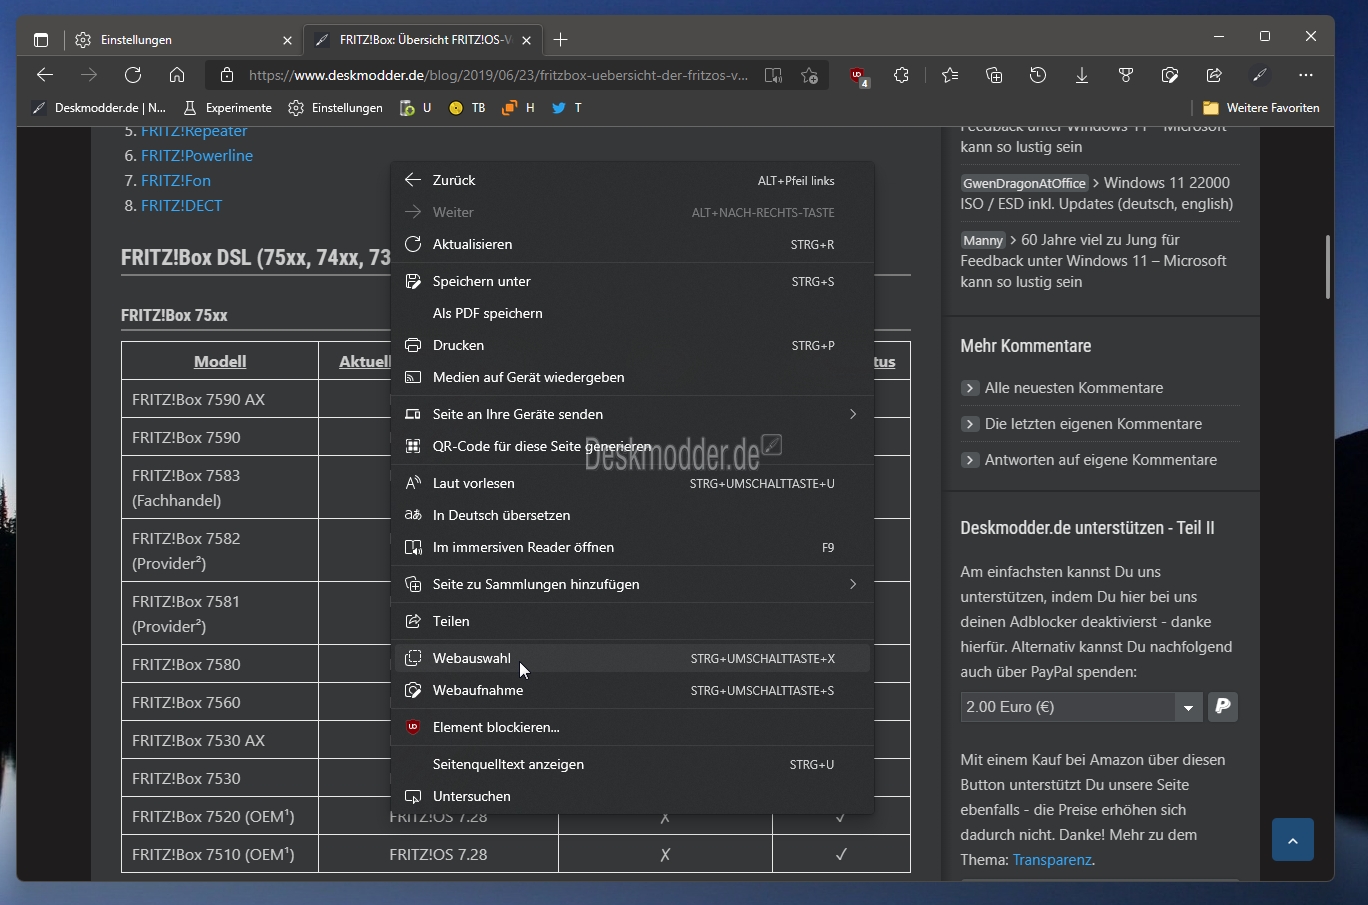Image resolution: width=1368 pixels, height=905 pixels.
Task: Select Laut vorlesen menu entry
Action: [632, 483]
